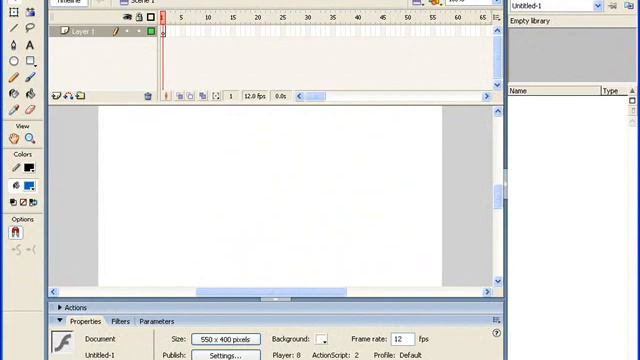Toggle Onion Skin button

(x=179, y=96)
